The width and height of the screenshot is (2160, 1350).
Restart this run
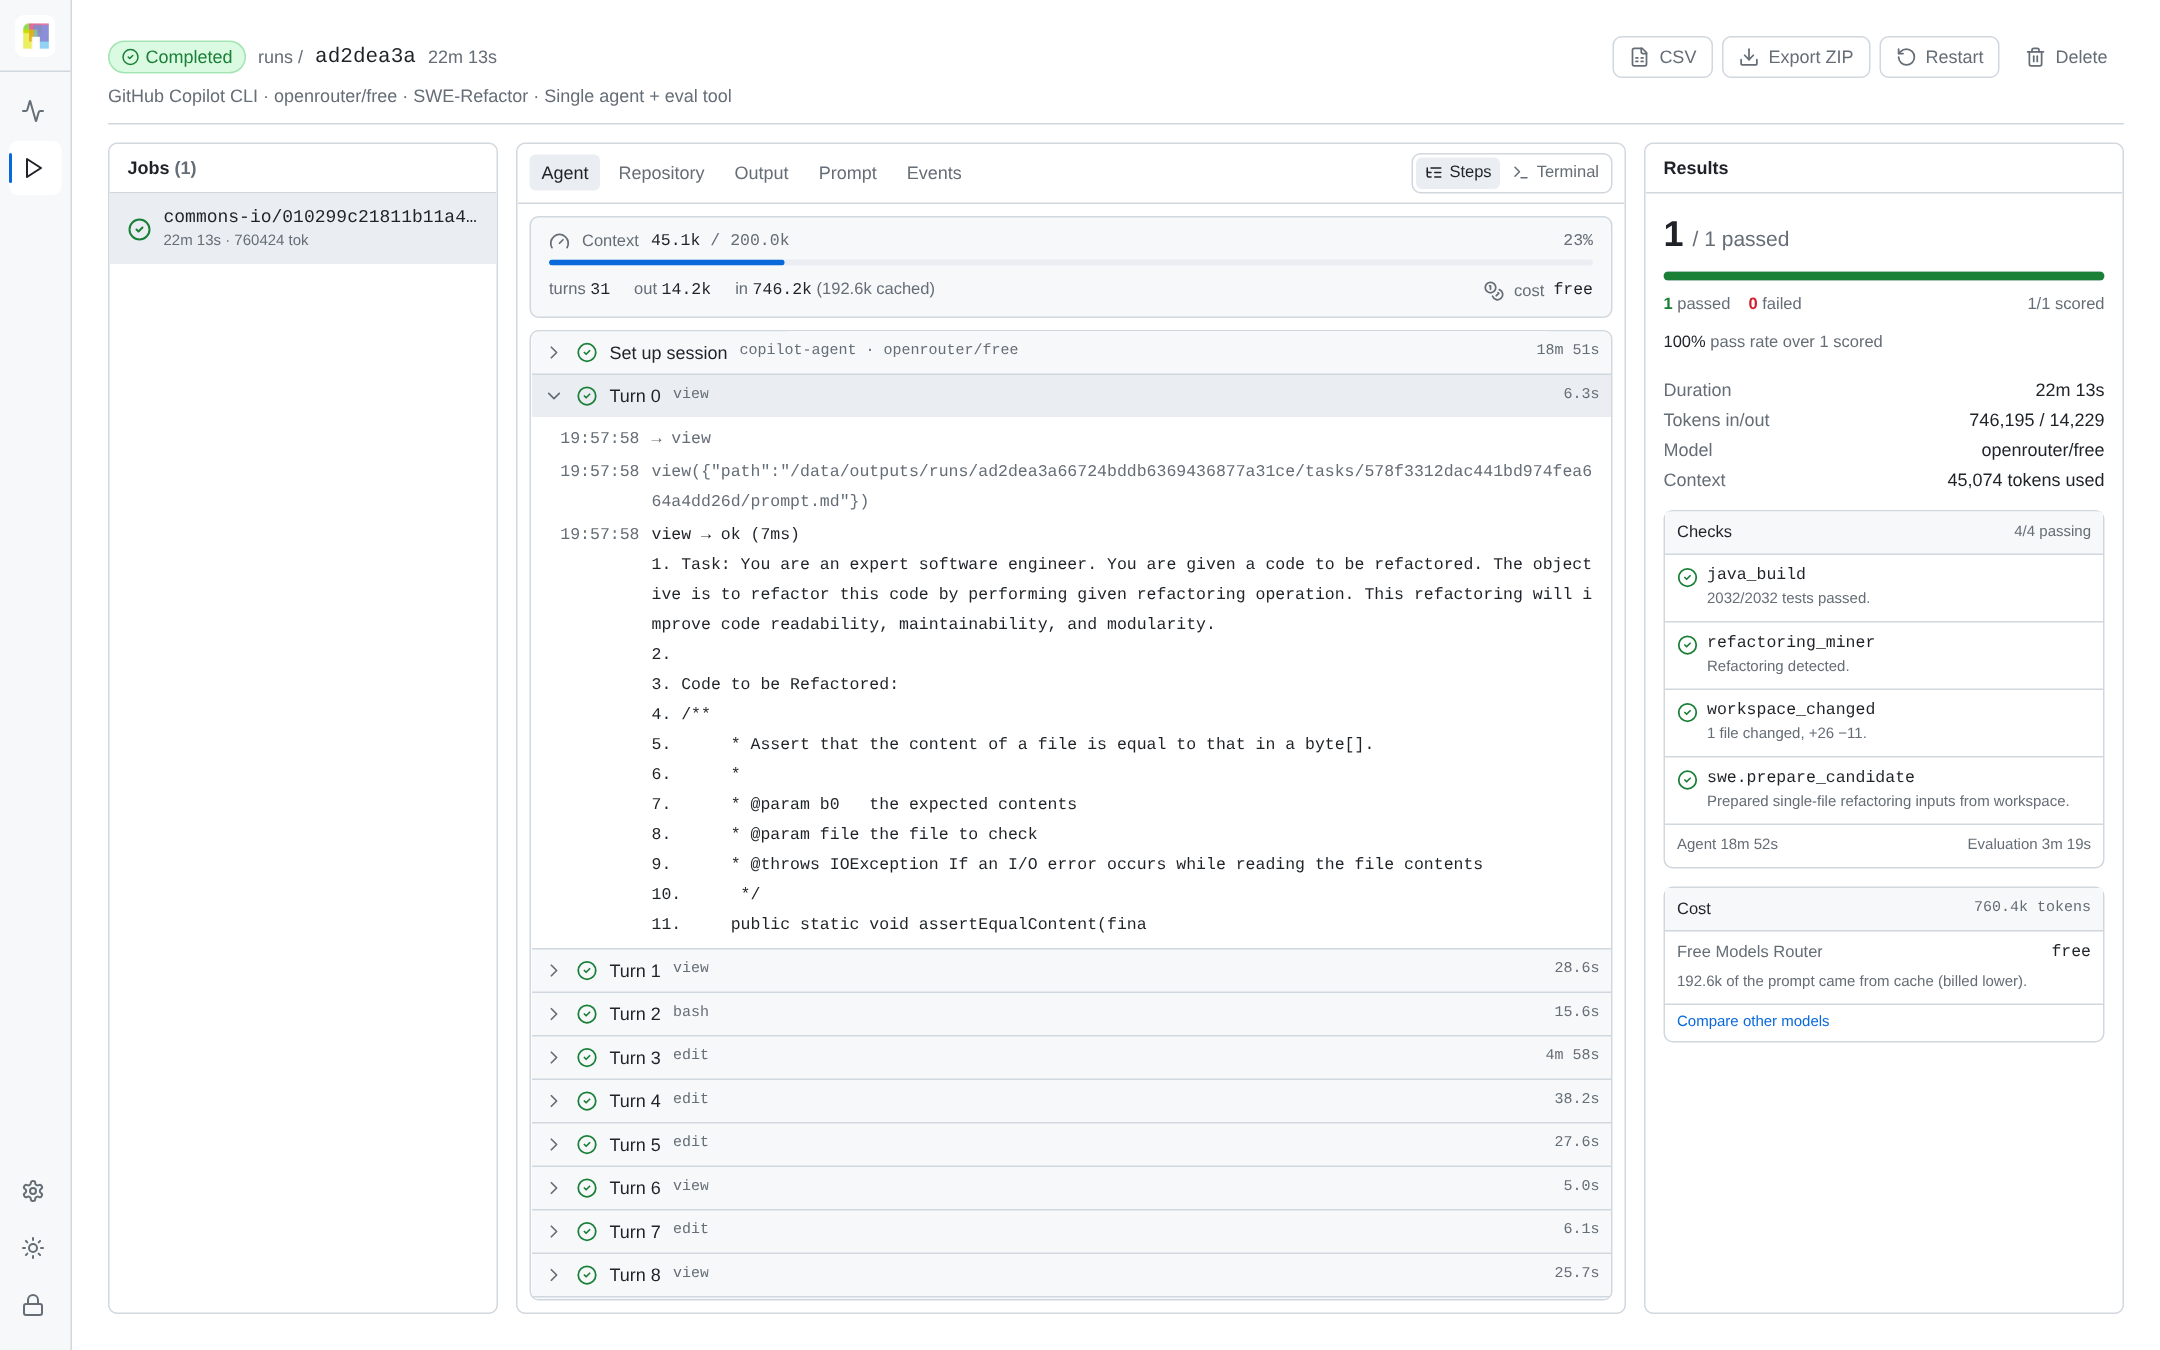click(1939, 57)
